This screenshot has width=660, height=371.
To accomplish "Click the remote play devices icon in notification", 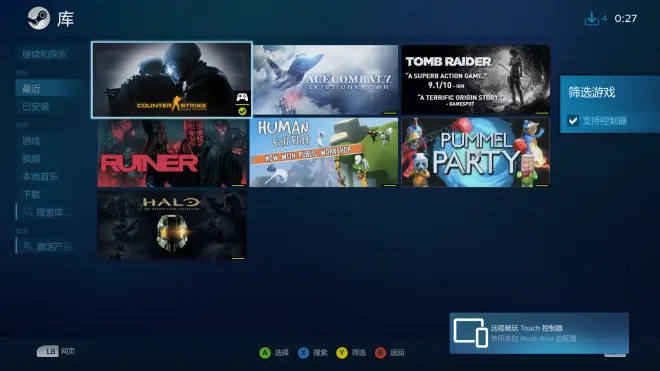I will point(471,333).
